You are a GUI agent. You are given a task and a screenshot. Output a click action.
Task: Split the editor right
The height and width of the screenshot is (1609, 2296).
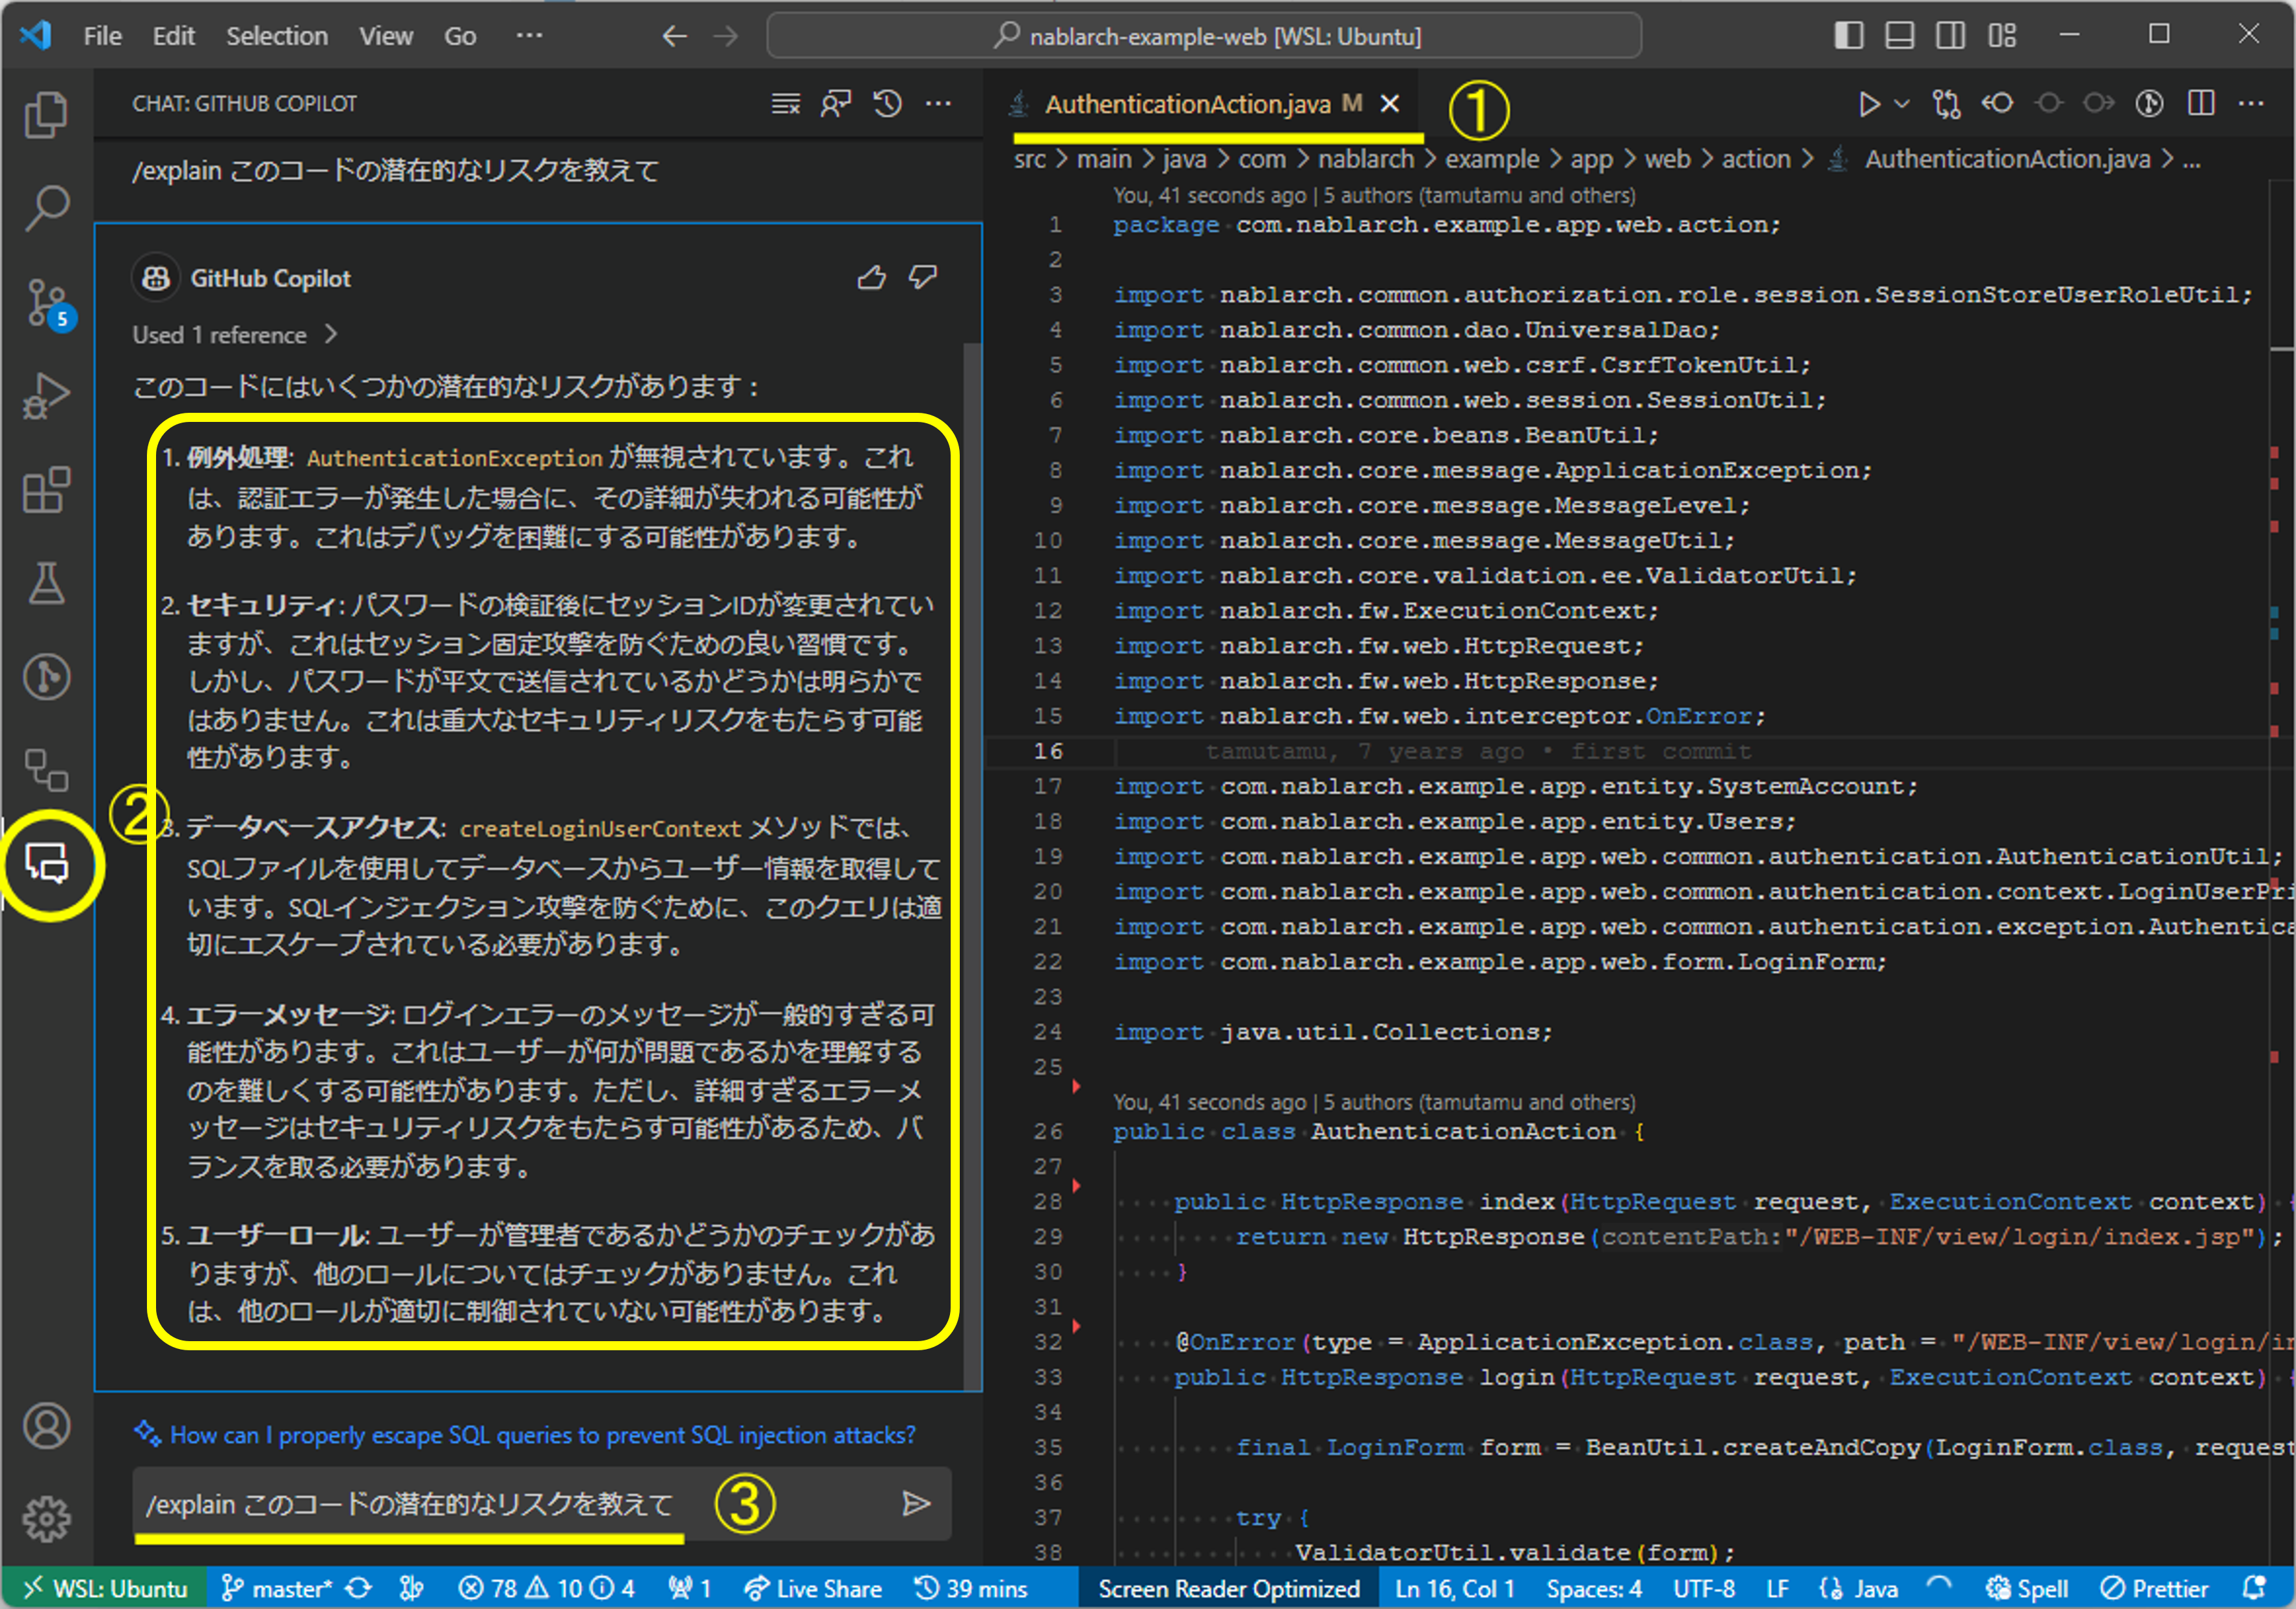(2200, 104)
